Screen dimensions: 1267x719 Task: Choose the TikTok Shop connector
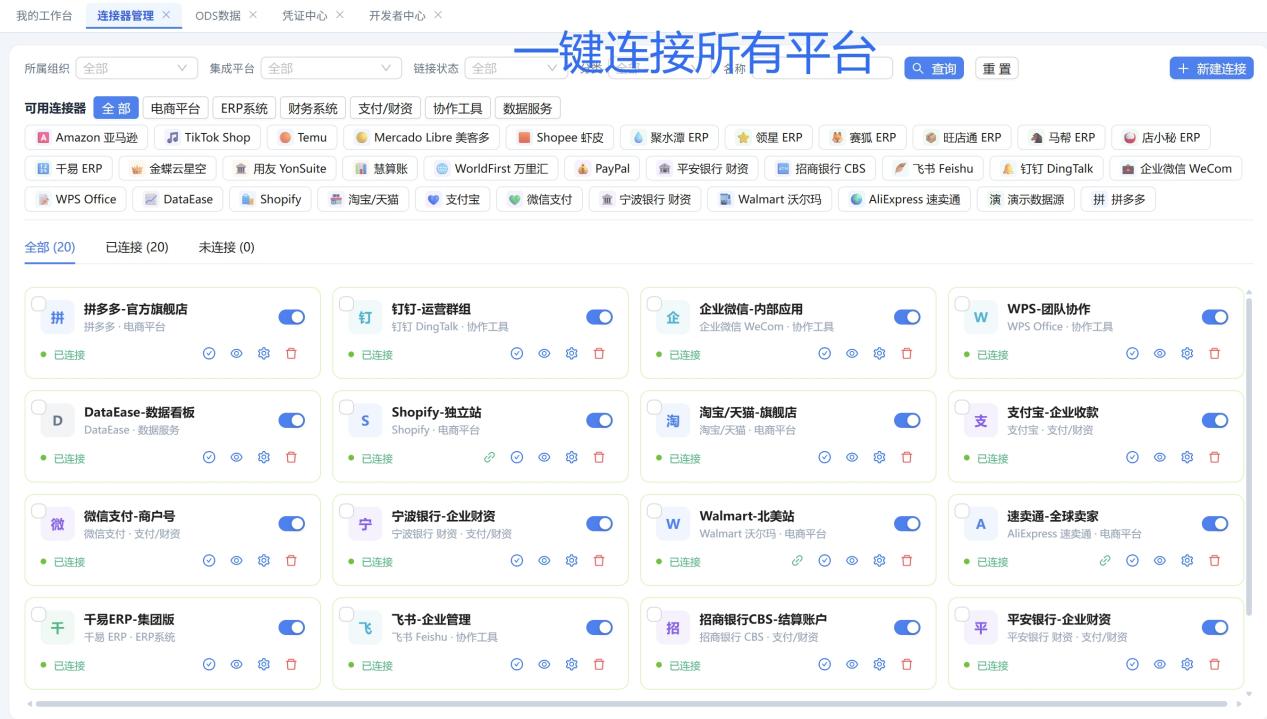click(x=208, y=137)
